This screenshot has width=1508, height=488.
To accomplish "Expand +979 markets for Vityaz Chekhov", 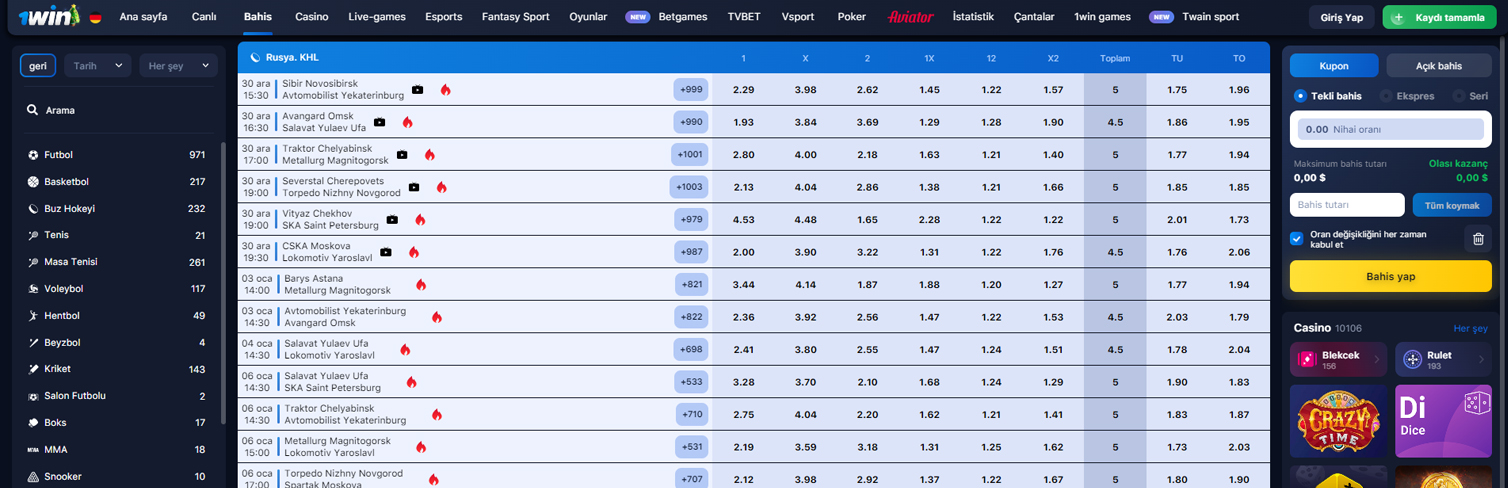I will coord(692,220).
